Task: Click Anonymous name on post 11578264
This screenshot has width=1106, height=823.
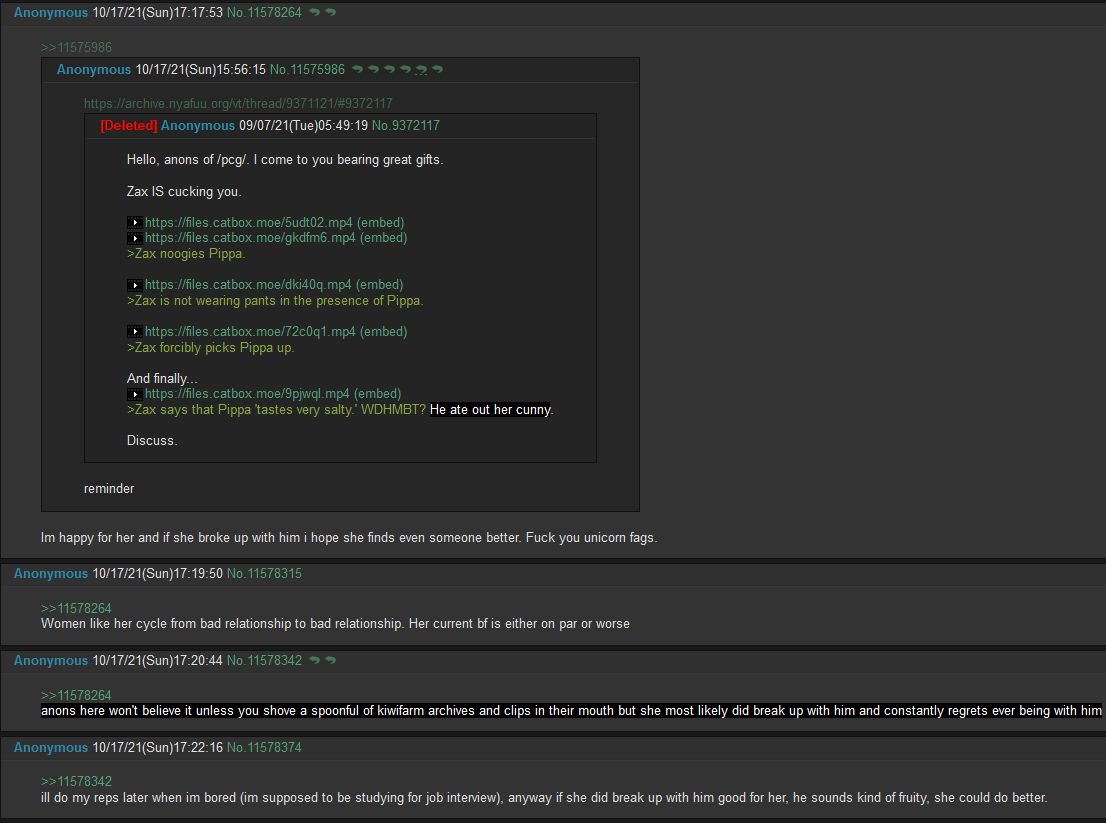Action: pos(51,12)
